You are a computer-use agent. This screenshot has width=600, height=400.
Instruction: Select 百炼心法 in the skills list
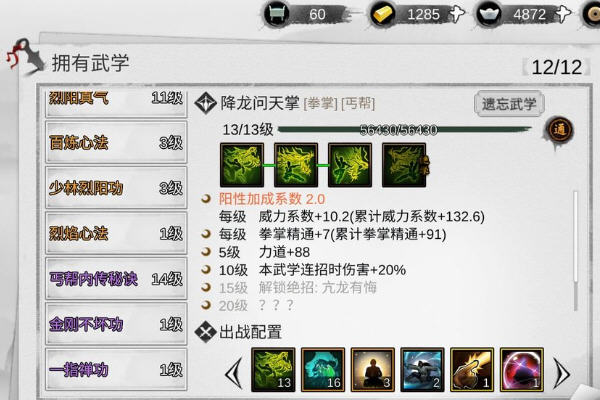pos(116,143)
